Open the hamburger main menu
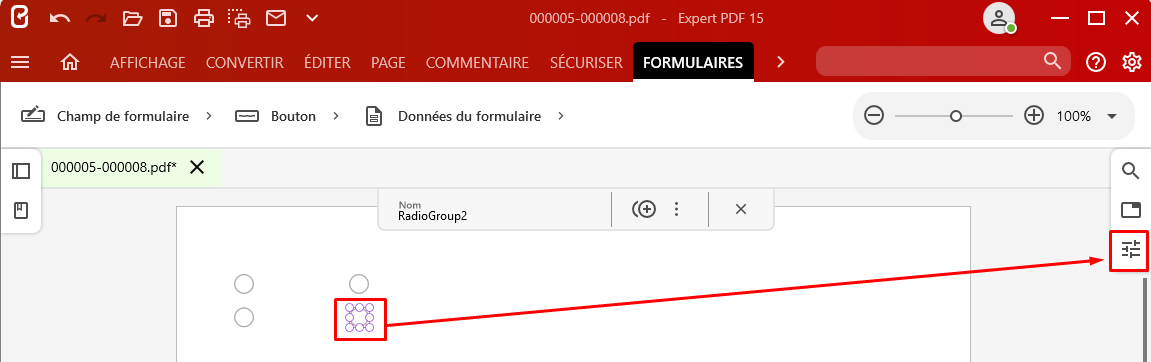The image size is (1151, 362). (x=20, y=62)
